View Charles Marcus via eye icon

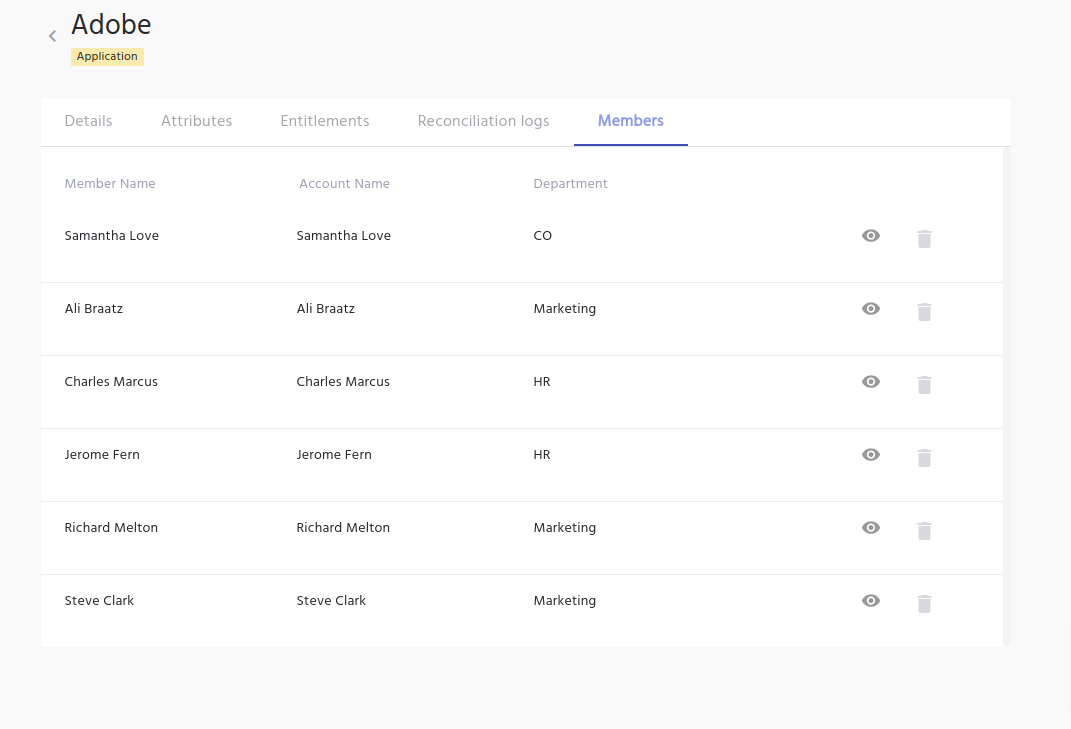(x=871, y=382)
